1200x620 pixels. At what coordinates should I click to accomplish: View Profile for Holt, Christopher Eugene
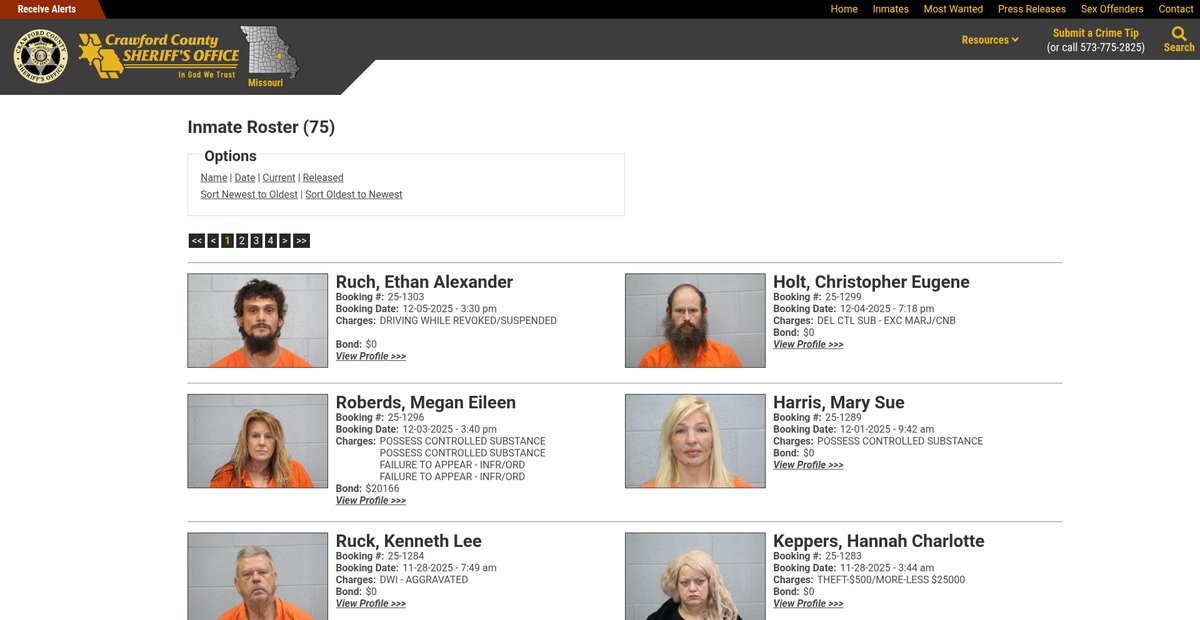click(x=808, y=345)
